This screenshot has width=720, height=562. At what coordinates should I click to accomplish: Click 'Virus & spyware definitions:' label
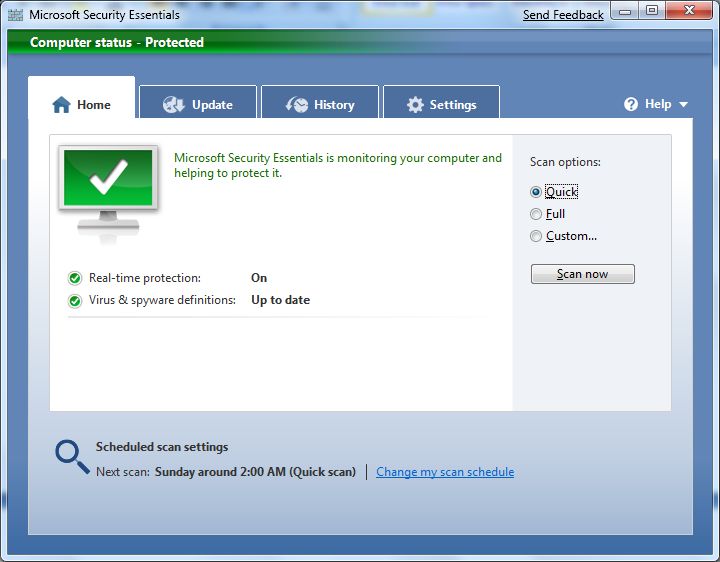pyautogui.click(x=162, y=300)
